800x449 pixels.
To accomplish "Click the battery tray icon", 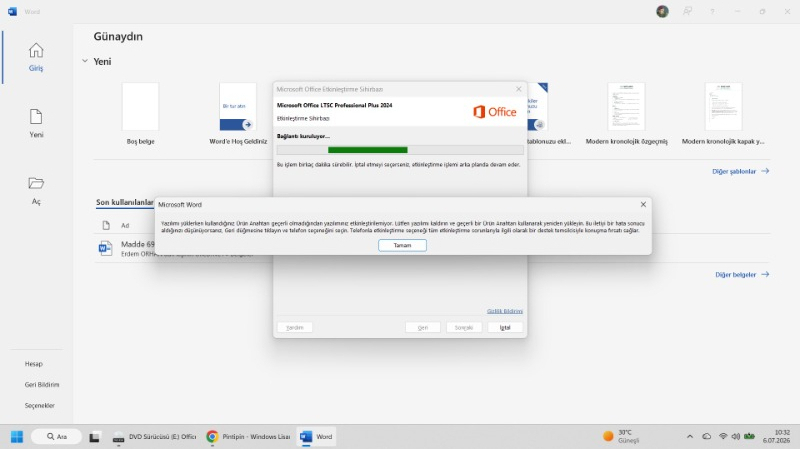I will (x=749, y=436).
